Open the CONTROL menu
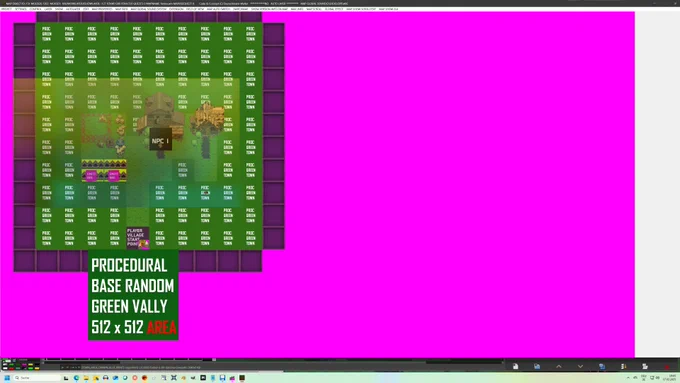Viewport: 680px width, 383px height. point(35,9)
